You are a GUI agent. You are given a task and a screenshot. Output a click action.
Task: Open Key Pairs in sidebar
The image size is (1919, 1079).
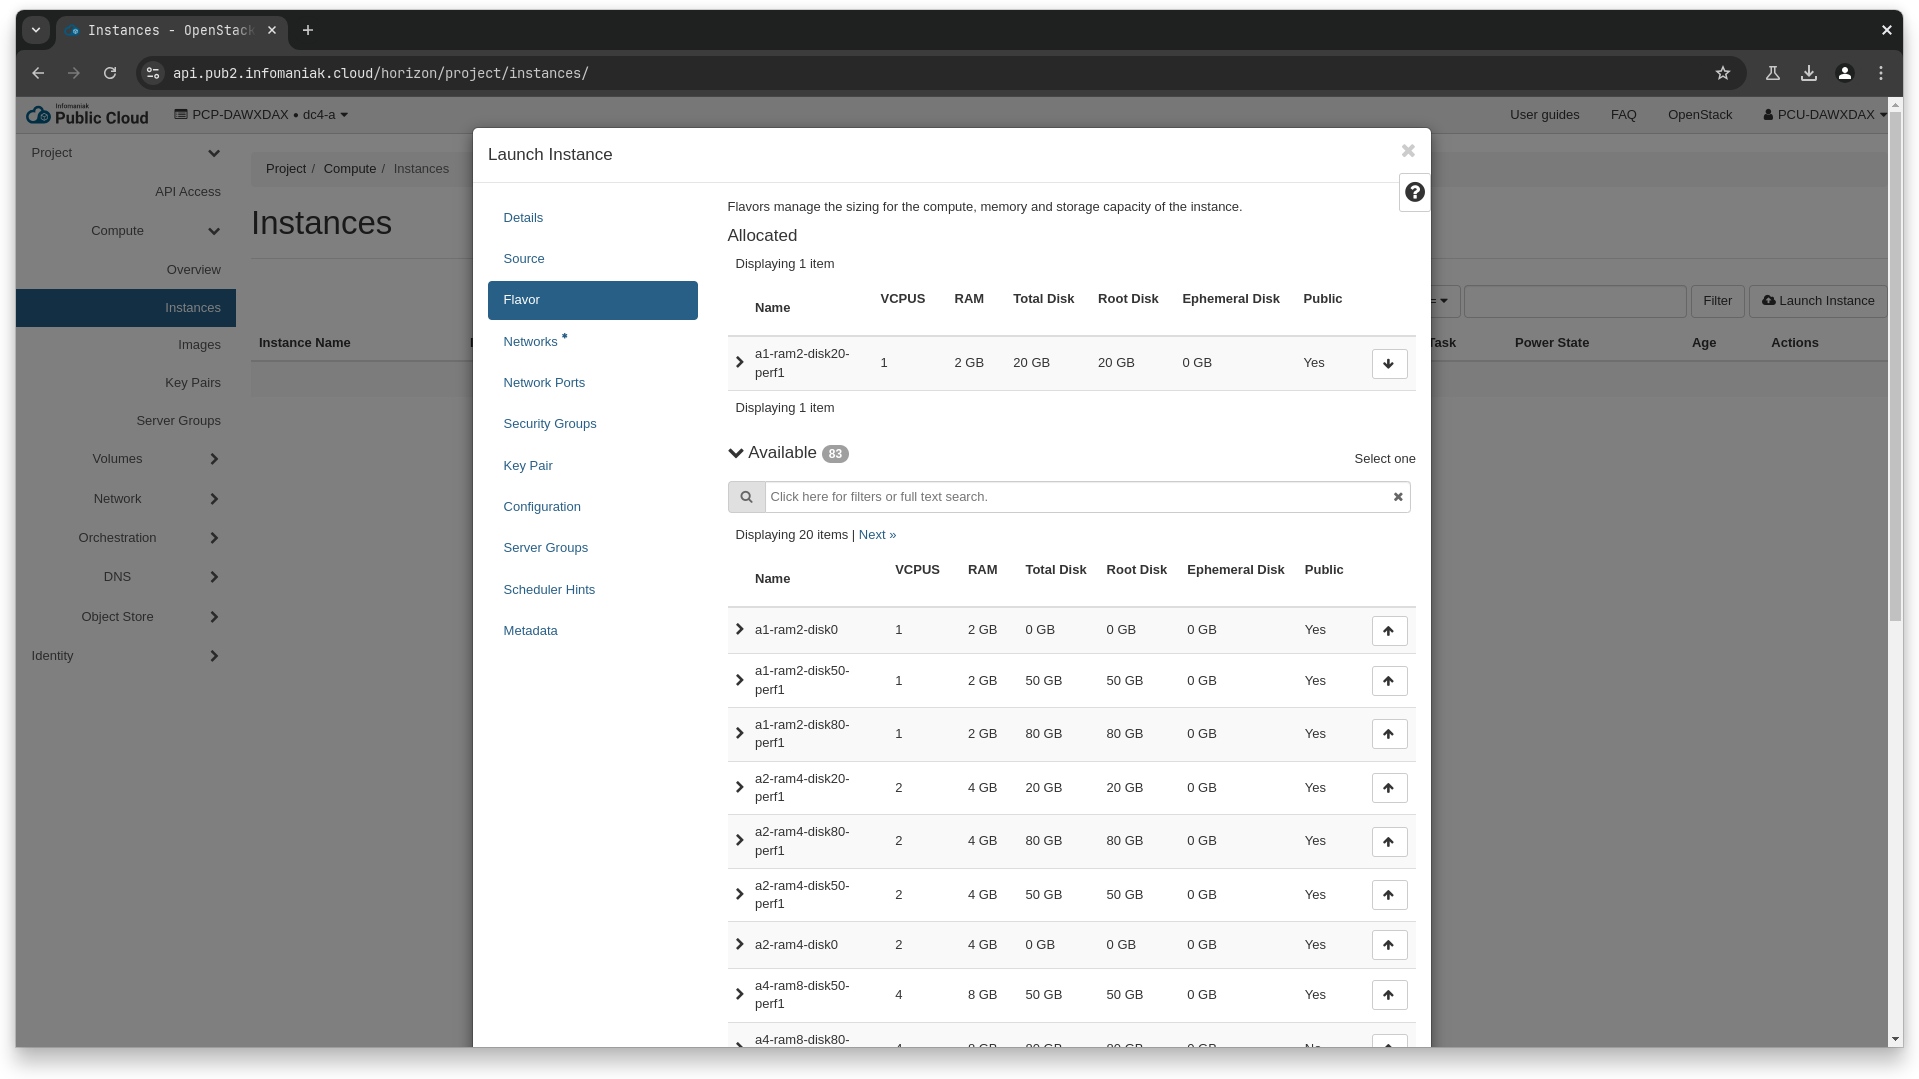coord(192,383)
